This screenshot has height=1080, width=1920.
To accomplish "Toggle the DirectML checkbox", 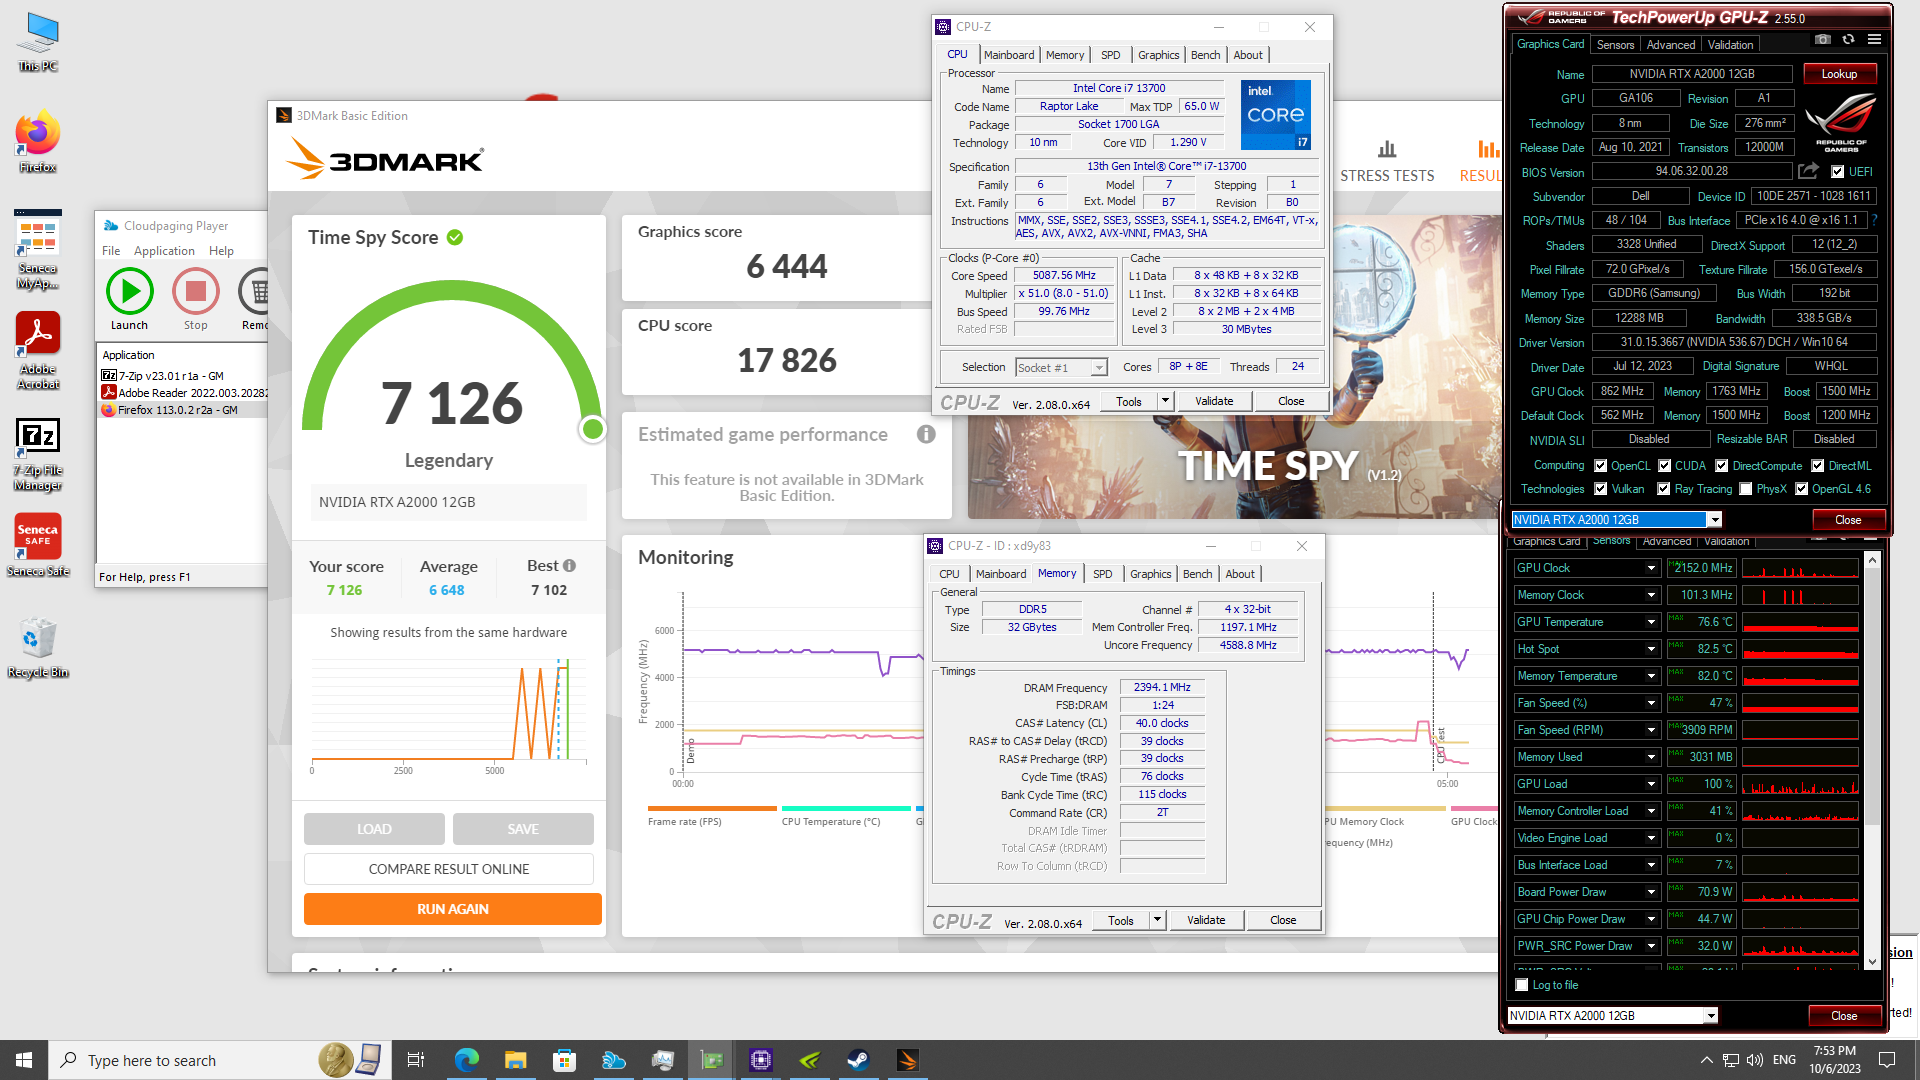I will [x=1818, y=466].
